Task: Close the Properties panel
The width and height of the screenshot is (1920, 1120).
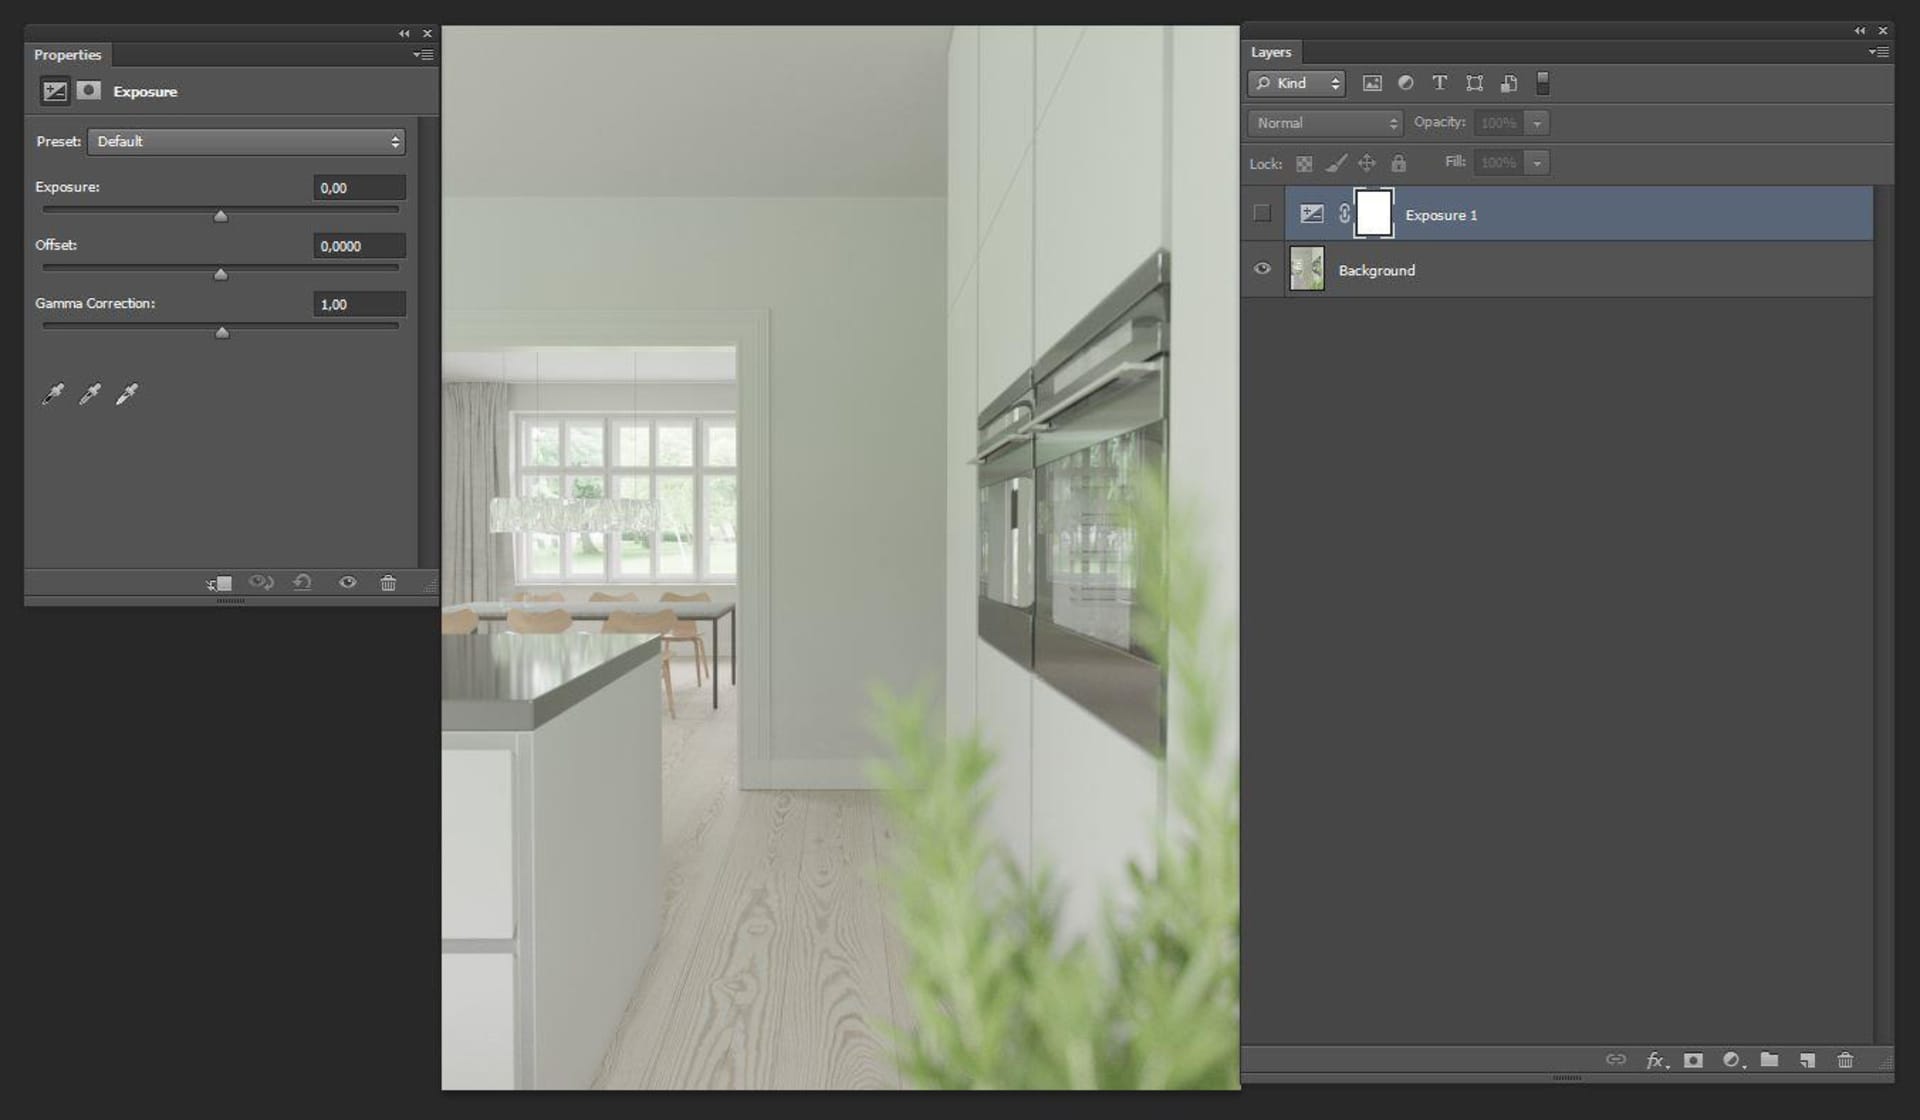Action: [x=427, y=33]
